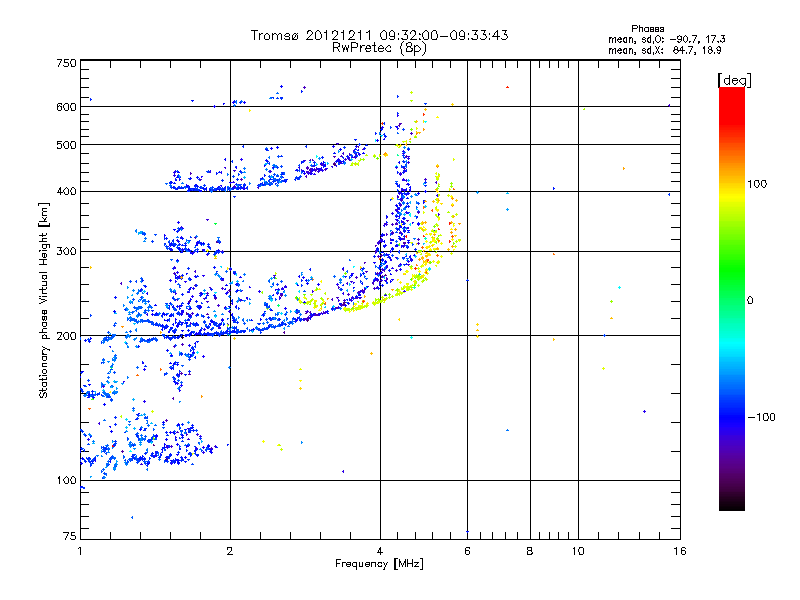Select the 'mean, sd,X: 84.7, 18.9' line
Viewport: 800px width, 600px height.
tap(664, 51)
